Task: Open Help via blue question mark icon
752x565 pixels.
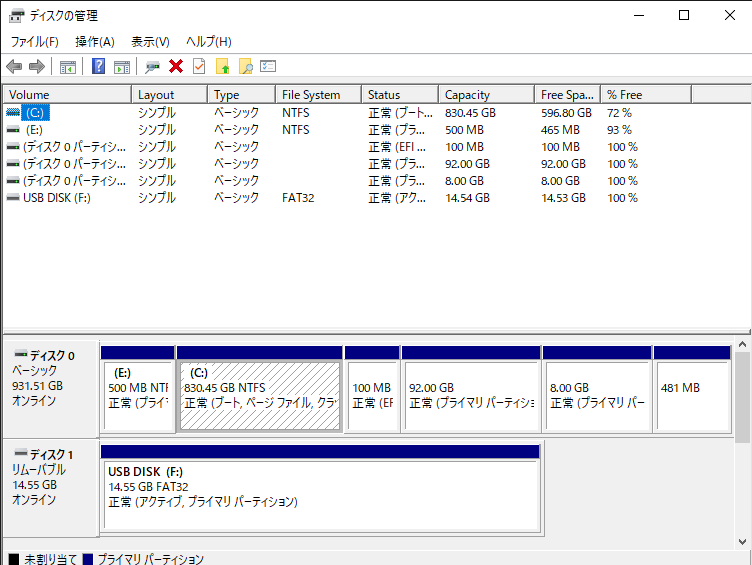Action: [x=98, y=66]
